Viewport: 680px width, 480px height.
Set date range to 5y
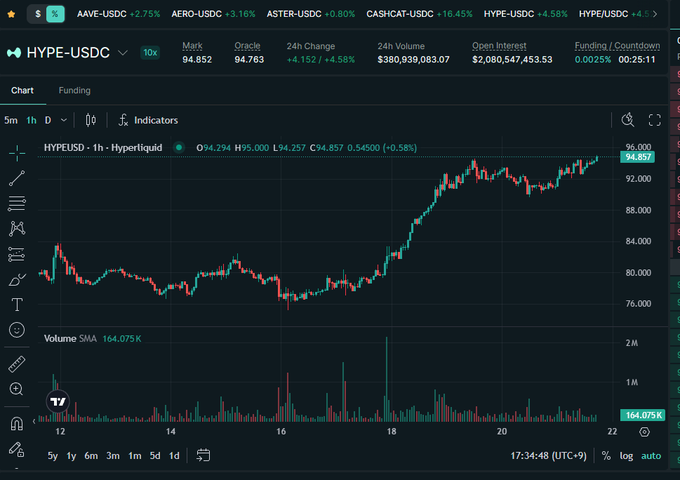click(x=52, y=456)
